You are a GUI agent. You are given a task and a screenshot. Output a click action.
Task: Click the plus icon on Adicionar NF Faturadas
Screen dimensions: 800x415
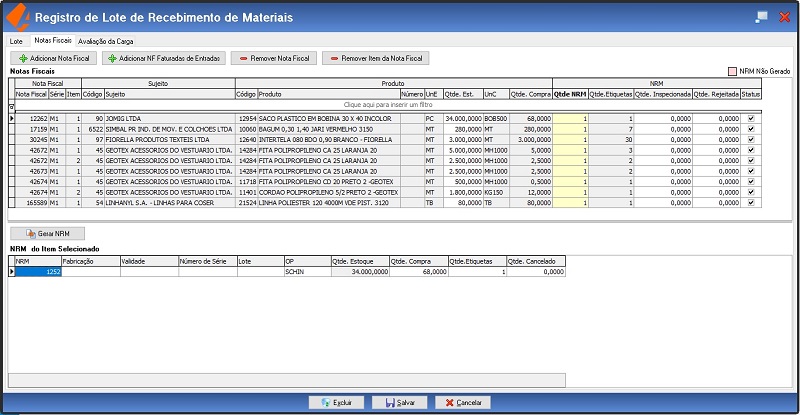[110, 59]
